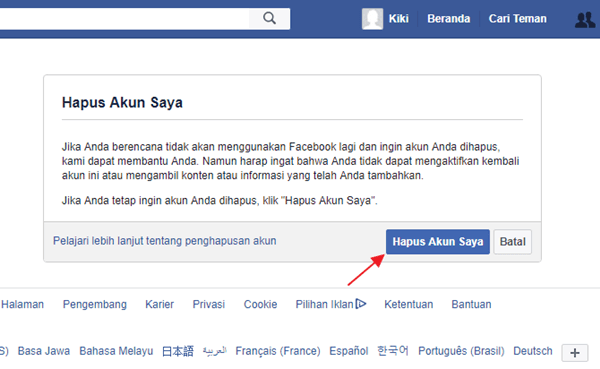Switch language to Español
Screen dimensions: 600x369
coord(349,351)
